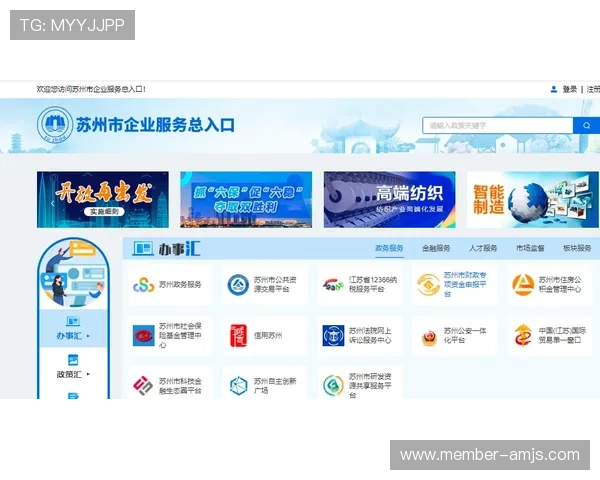The width and height of the screenshot is (600, 480).
Task: Open 苏州市研发资源共享服务平台 icon
Action: point(333,385)
